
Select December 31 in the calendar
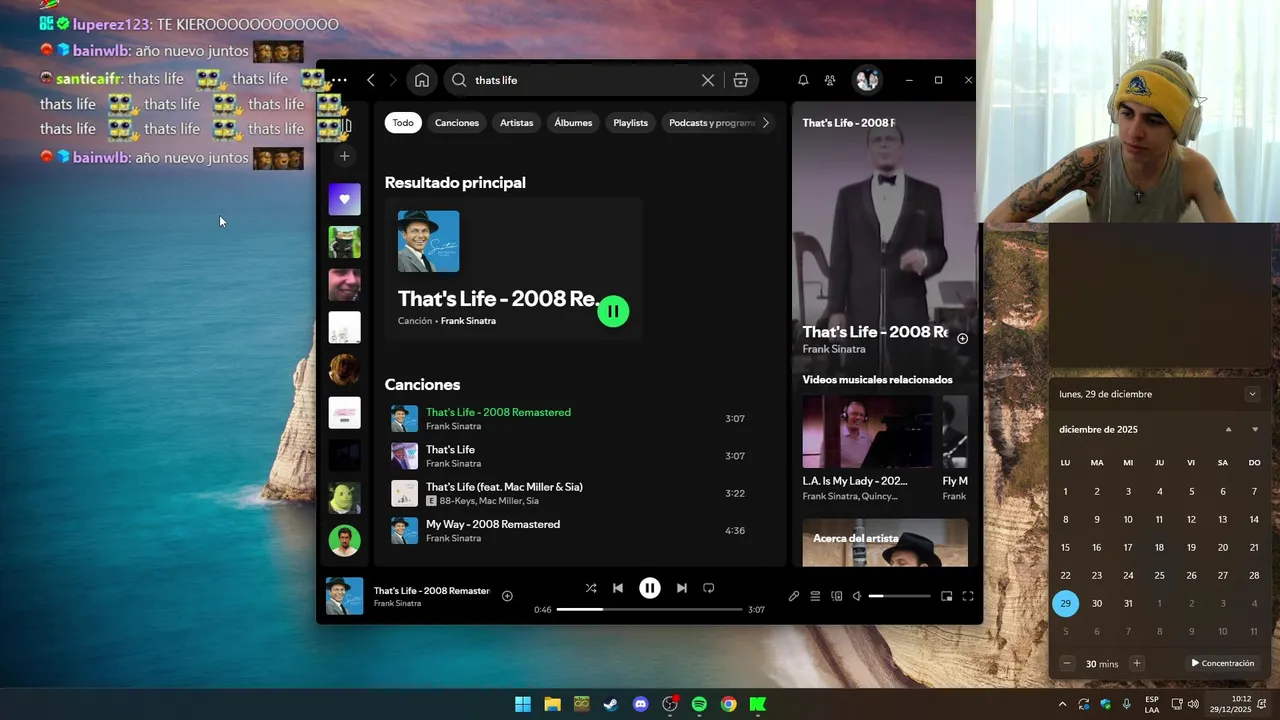point(1128,603)
